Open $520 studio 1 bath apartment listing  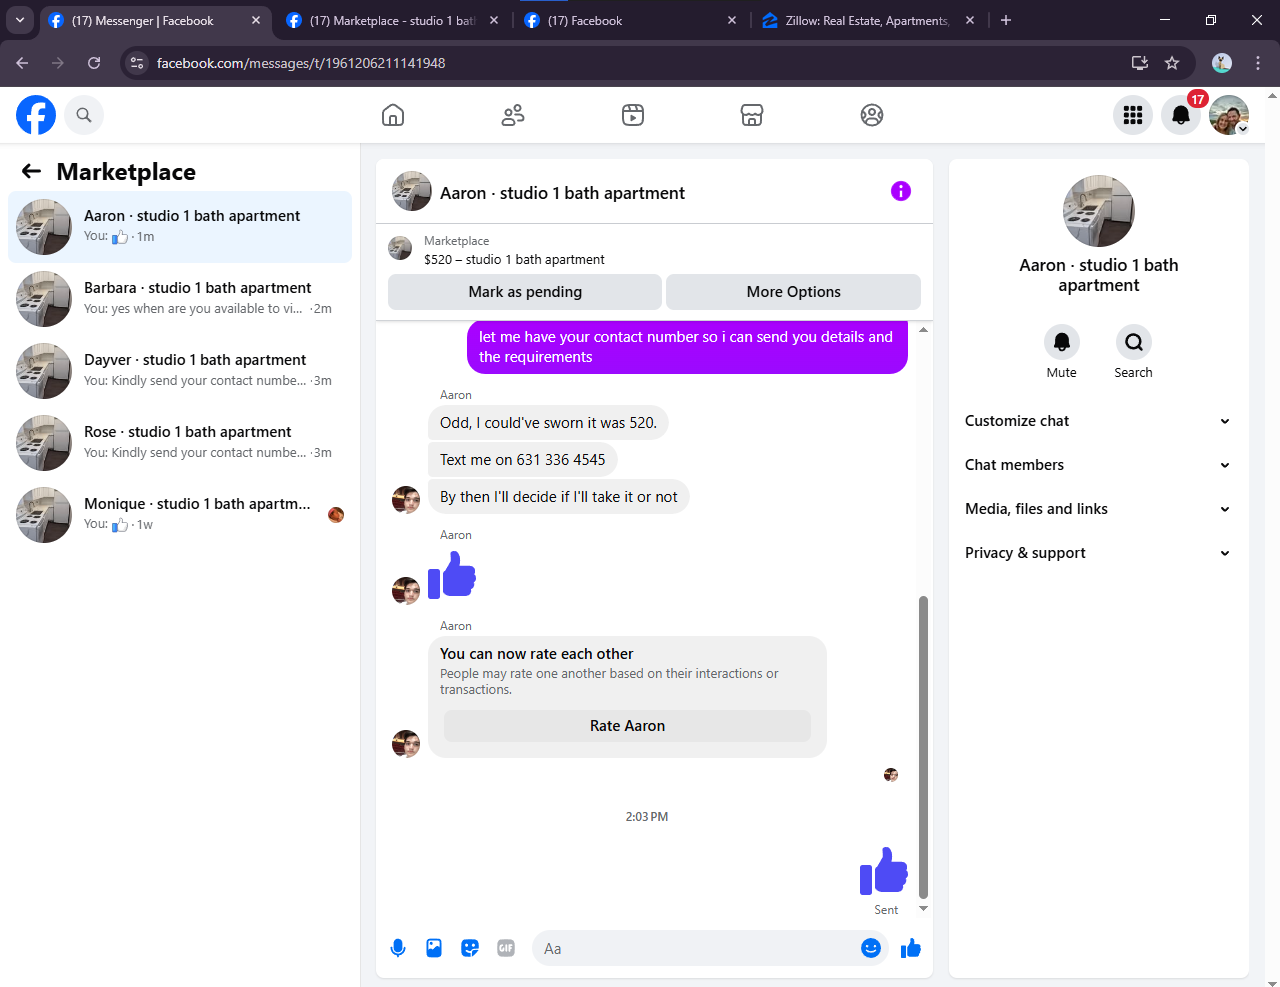[x=514, y=259]
